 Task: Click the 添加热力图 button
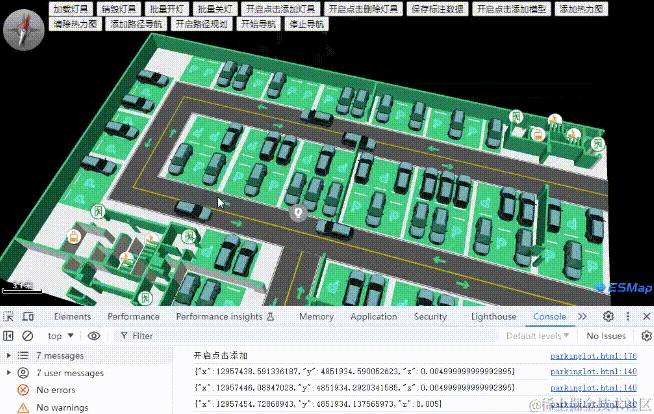(x=581, y=9)
